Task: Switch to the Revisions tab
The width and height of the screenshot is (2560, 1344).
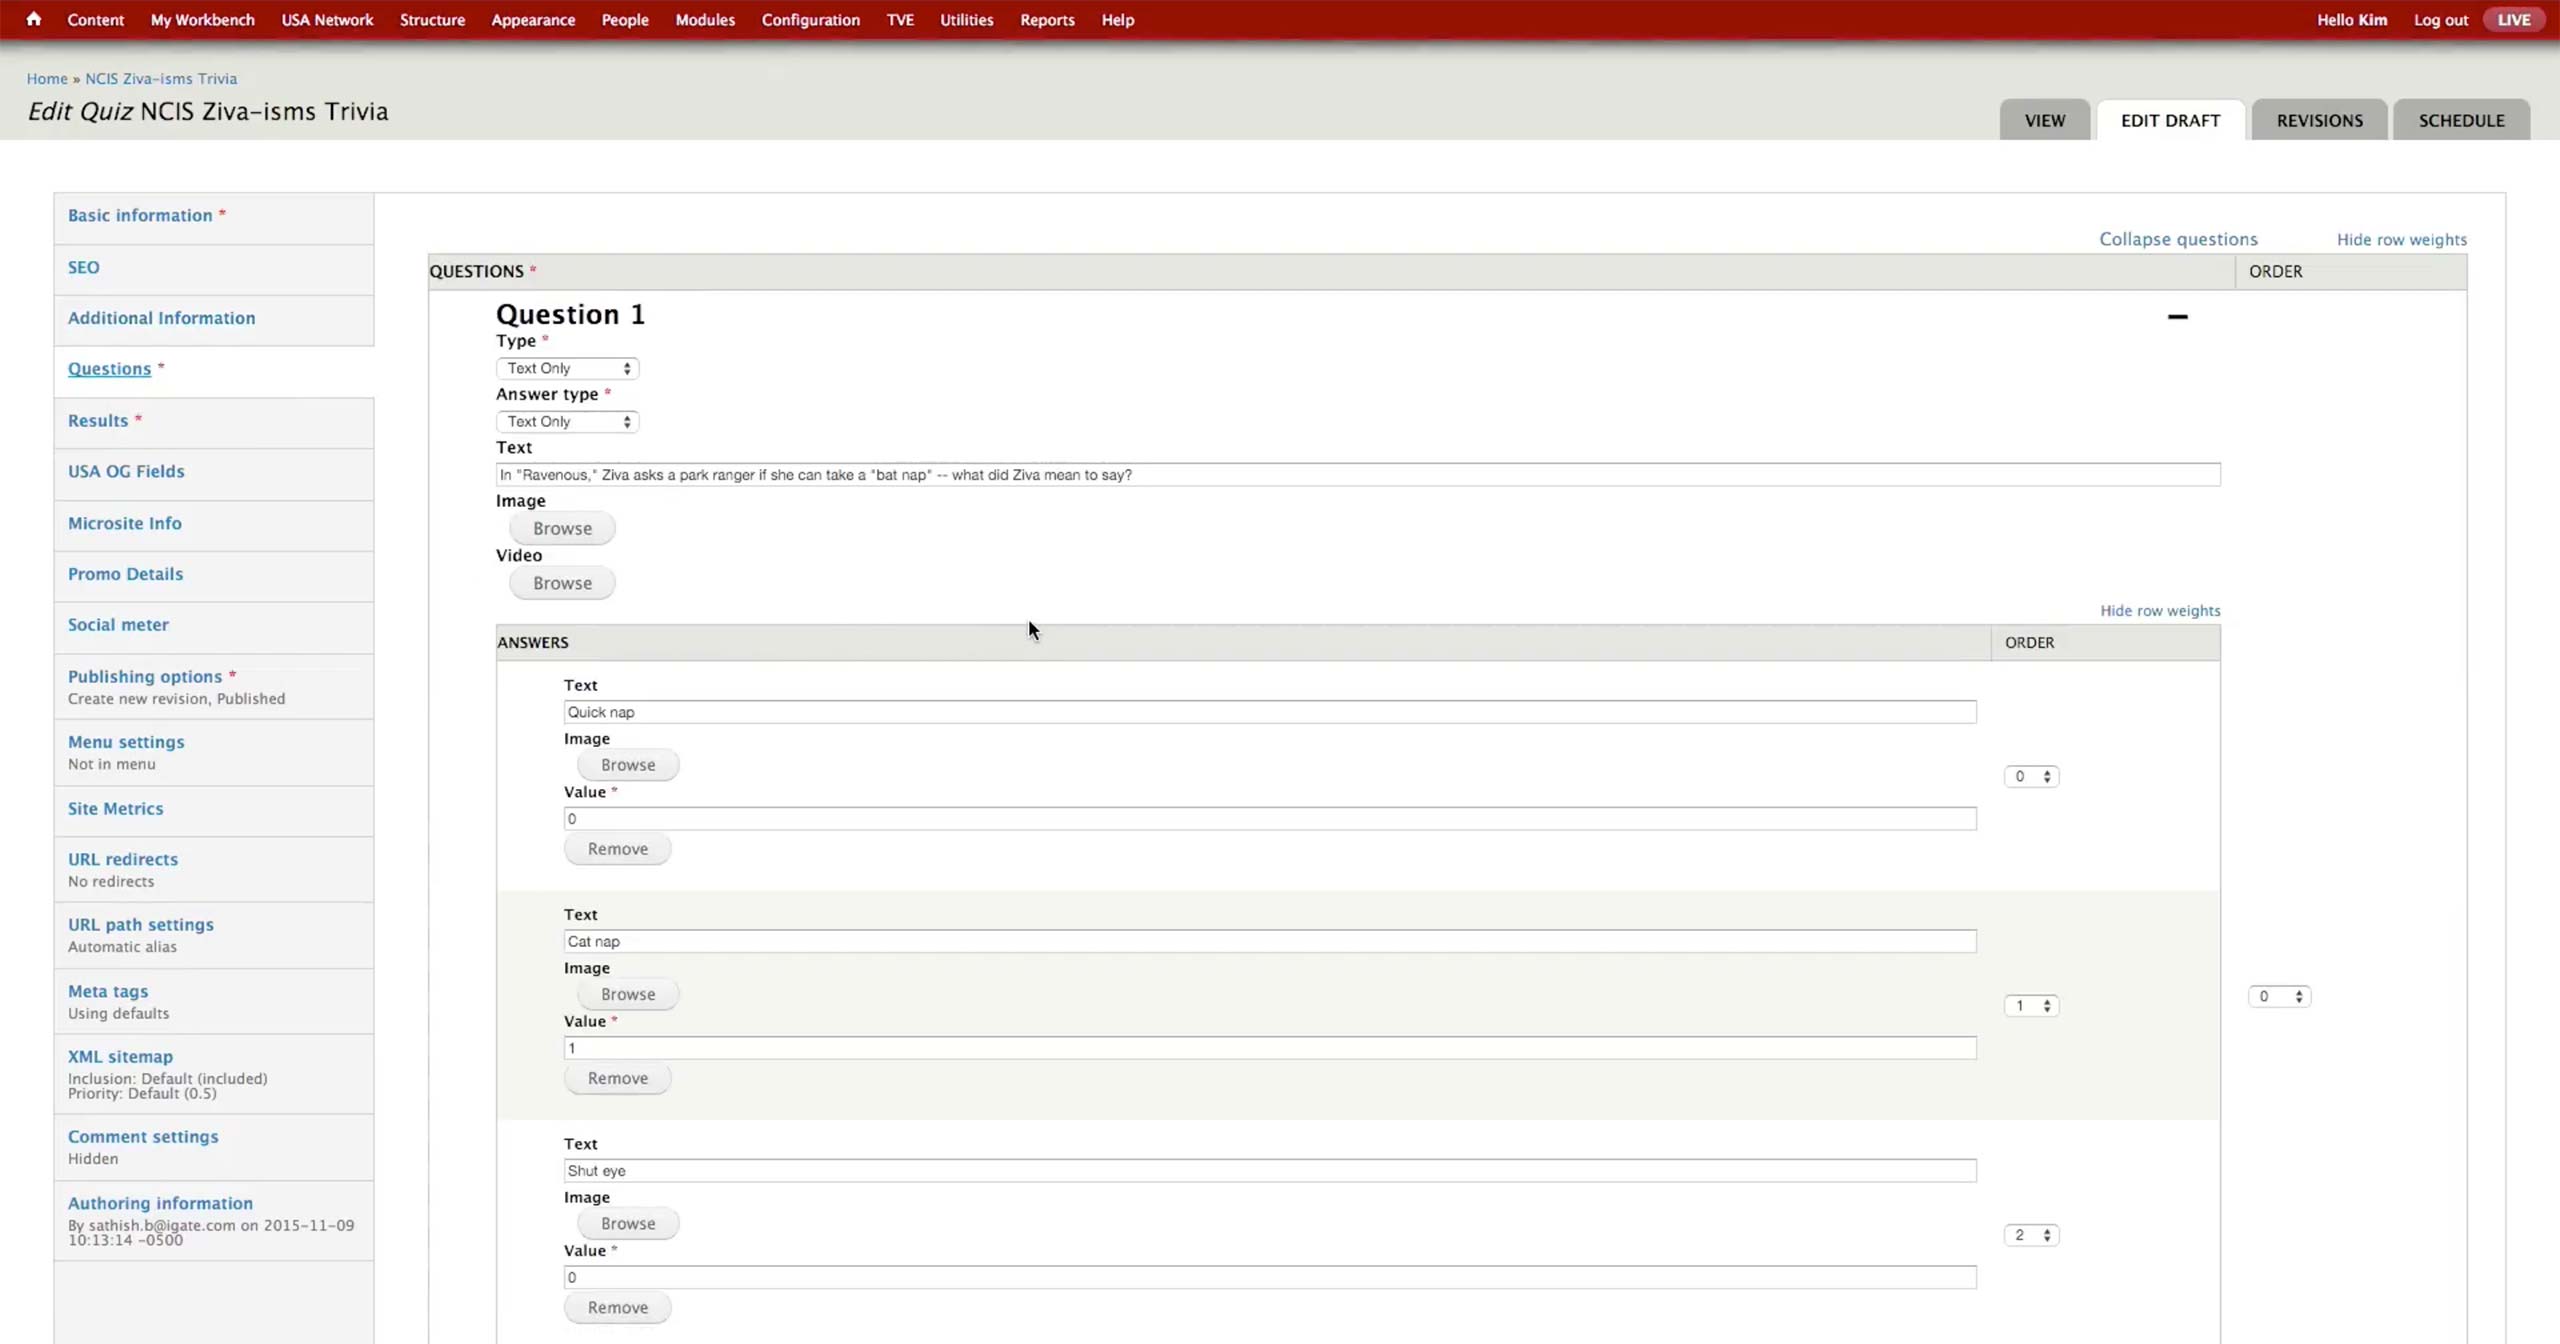Action: point(2319,120)
